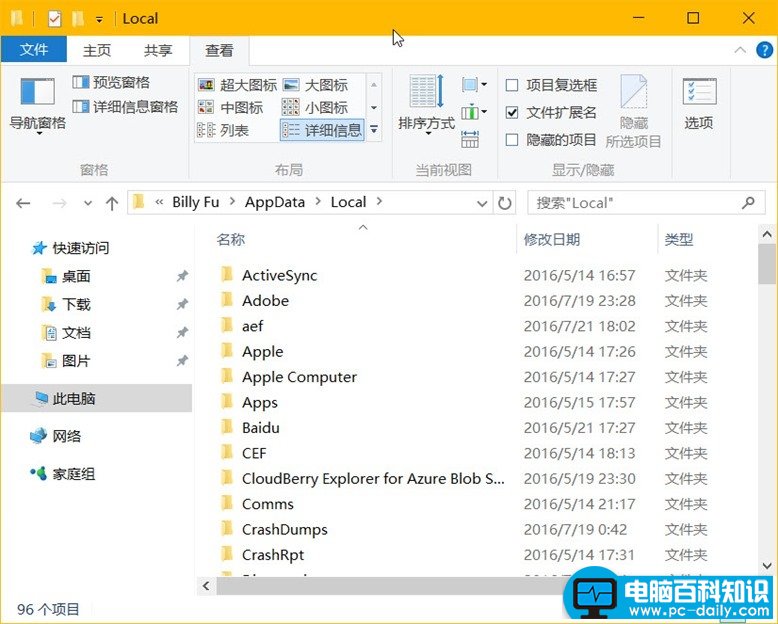Image resolution: width=778 pixels, height=624 pixels.
Task: Select the Baidu folder
Action: 260,428
